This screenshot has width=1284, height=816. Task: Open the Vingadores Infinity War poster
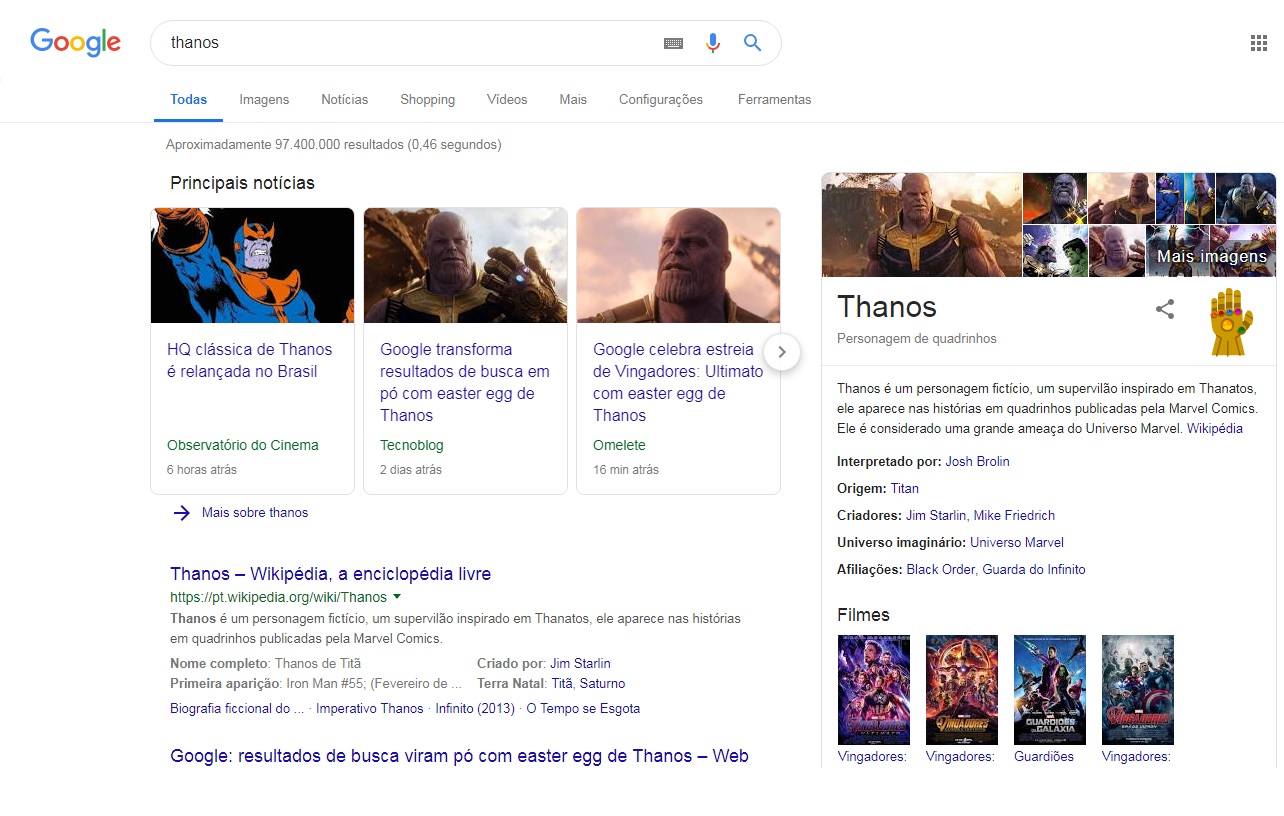pyautogui.click(x=962, y=690)
